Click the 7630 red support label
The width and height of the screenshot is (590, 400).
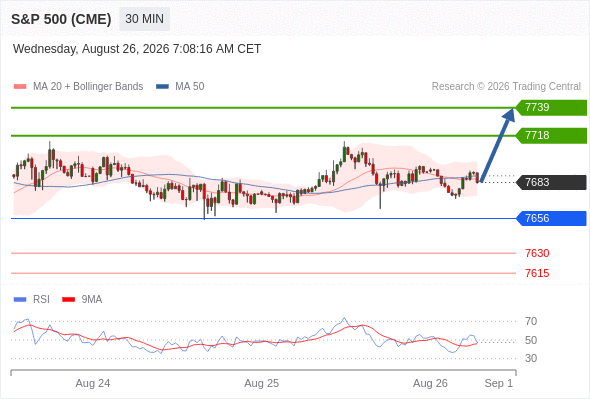coord(537,253)
